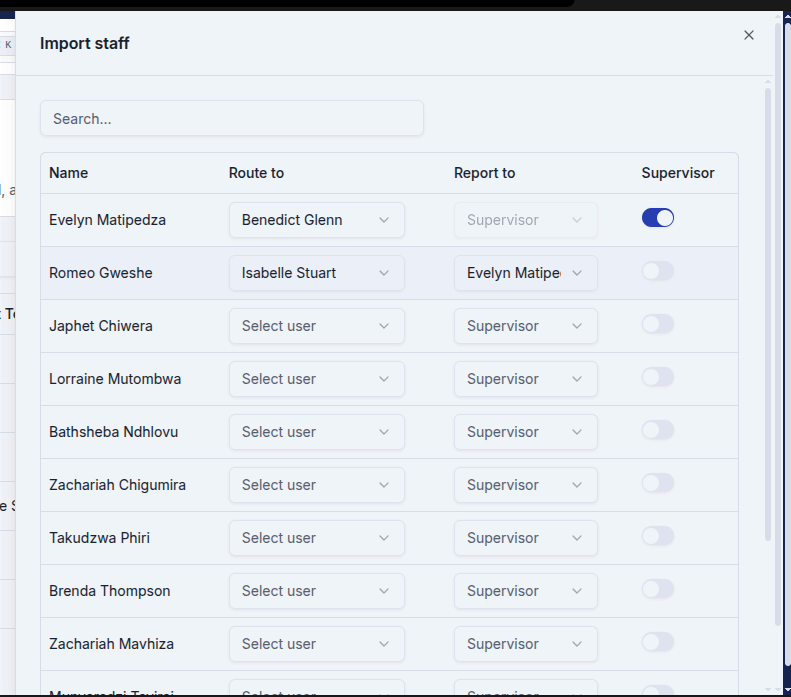Open Report to dropdown for Zachariah Mavhiza
Image resolution: width=791 pixels, height=697 pixels.
click(x=526, y=644)
